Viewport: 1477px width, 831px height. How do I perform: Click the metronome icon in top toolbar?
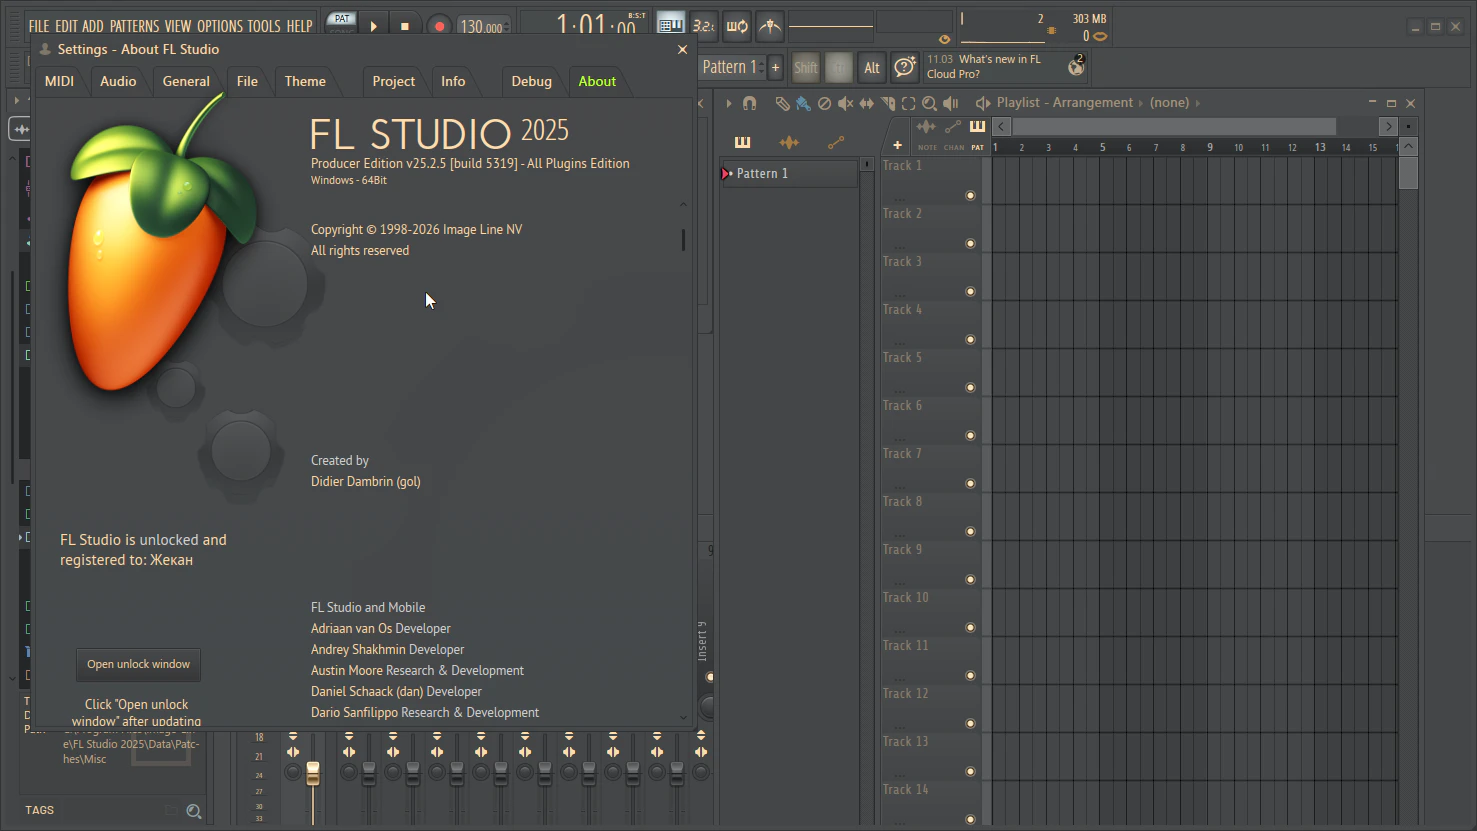coord(769,26)
